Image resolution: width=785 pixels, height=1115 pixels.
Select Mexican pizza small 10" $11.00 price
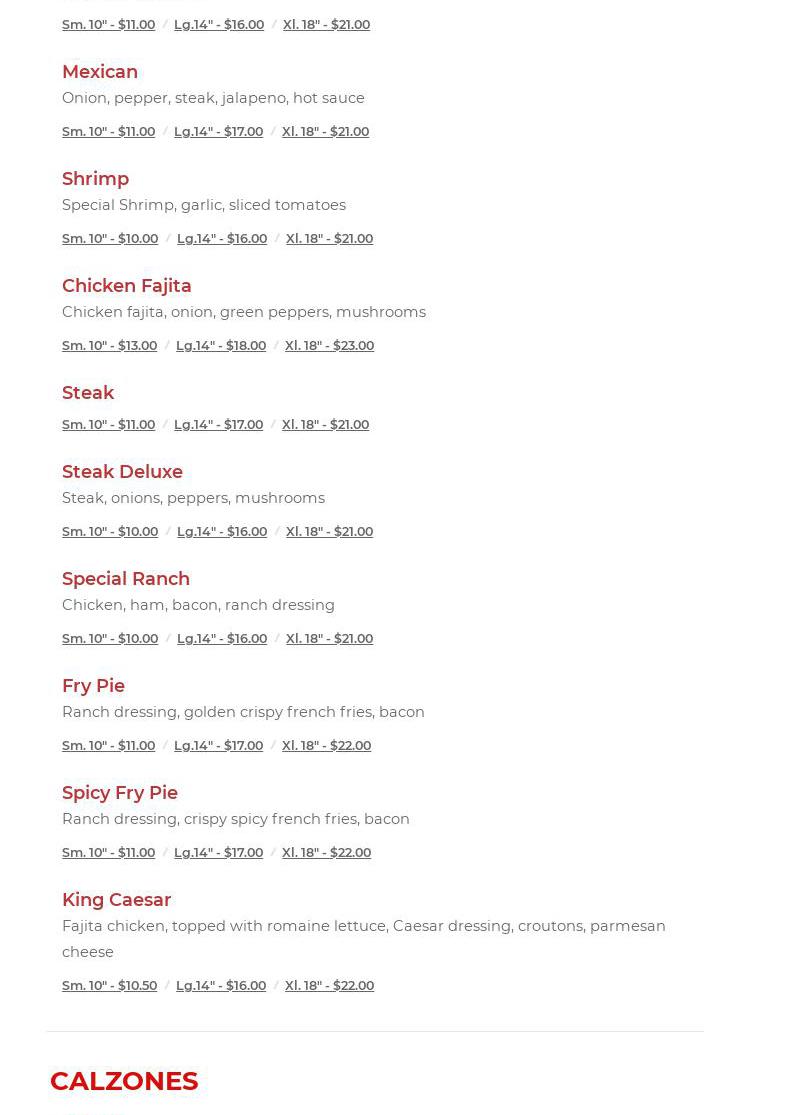(x=108, y=131)
